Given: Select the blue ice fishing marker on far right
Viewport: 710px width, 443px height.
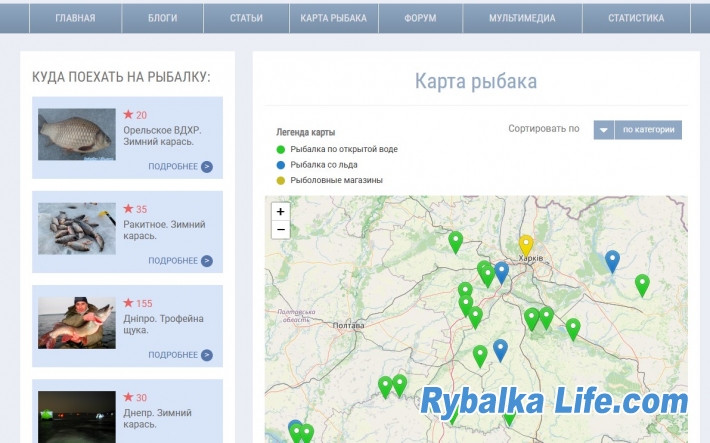Looking at the screenshot, I should point(612,260).
